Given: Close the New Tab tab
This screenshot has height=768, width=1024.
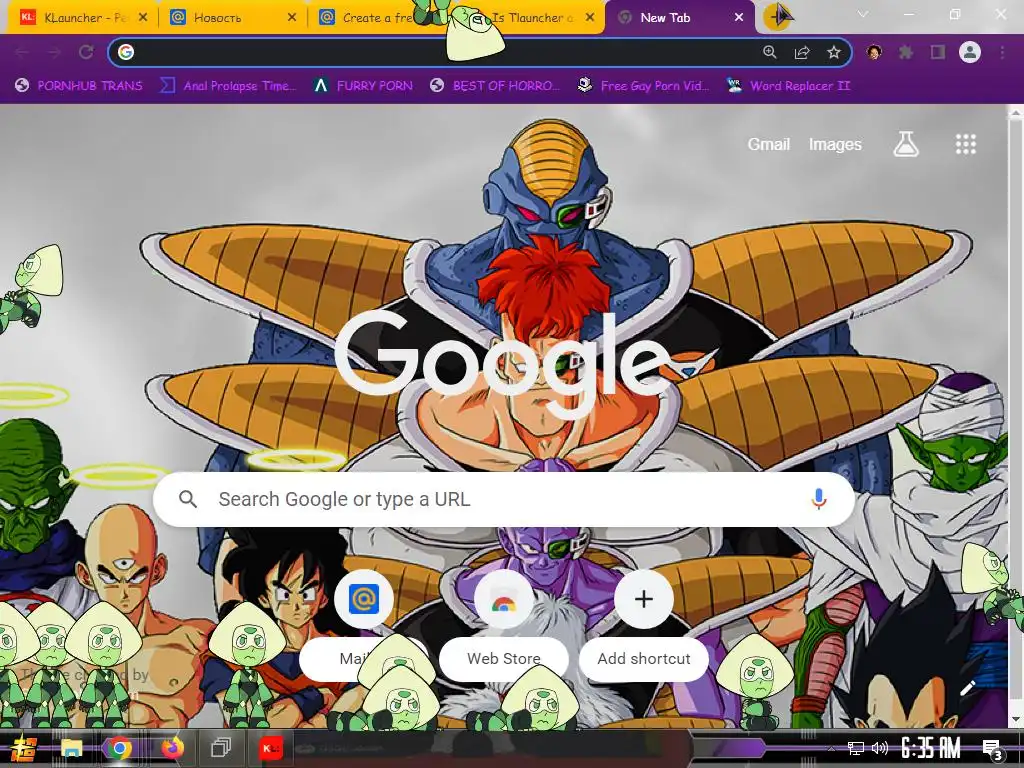Looking at the screenshot, I should (739, 18).
